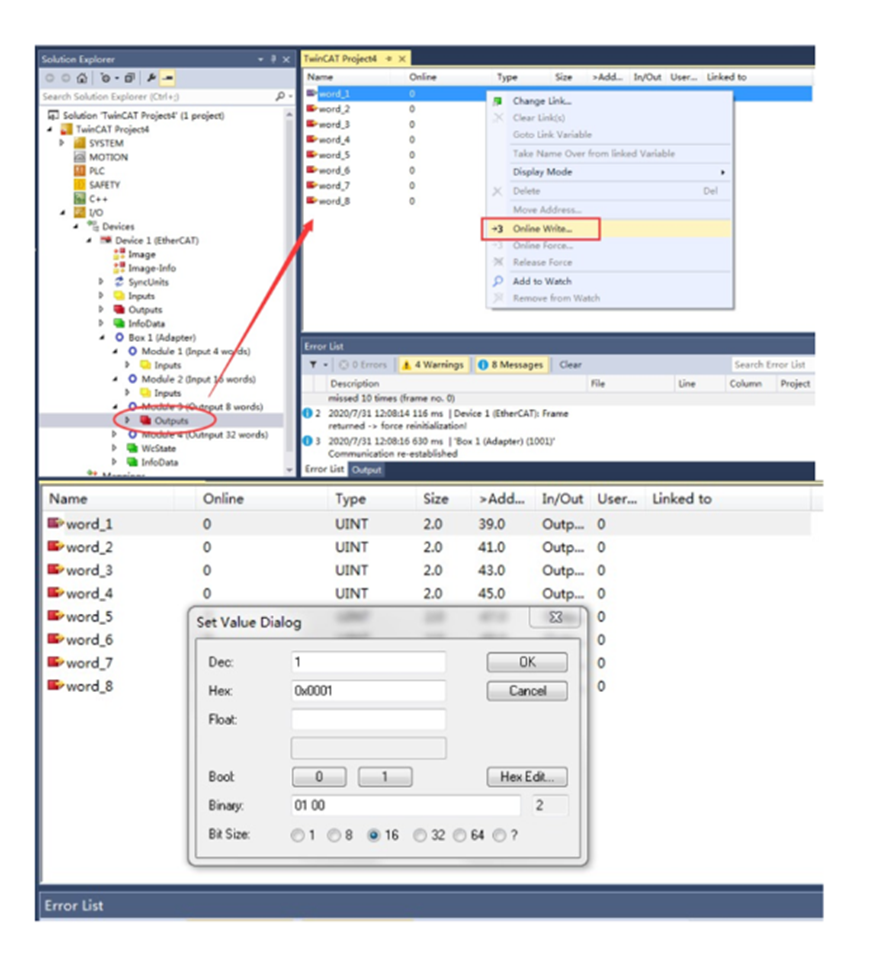Click the Dec input field
889x976 pixels.
(x=369, y=662)
